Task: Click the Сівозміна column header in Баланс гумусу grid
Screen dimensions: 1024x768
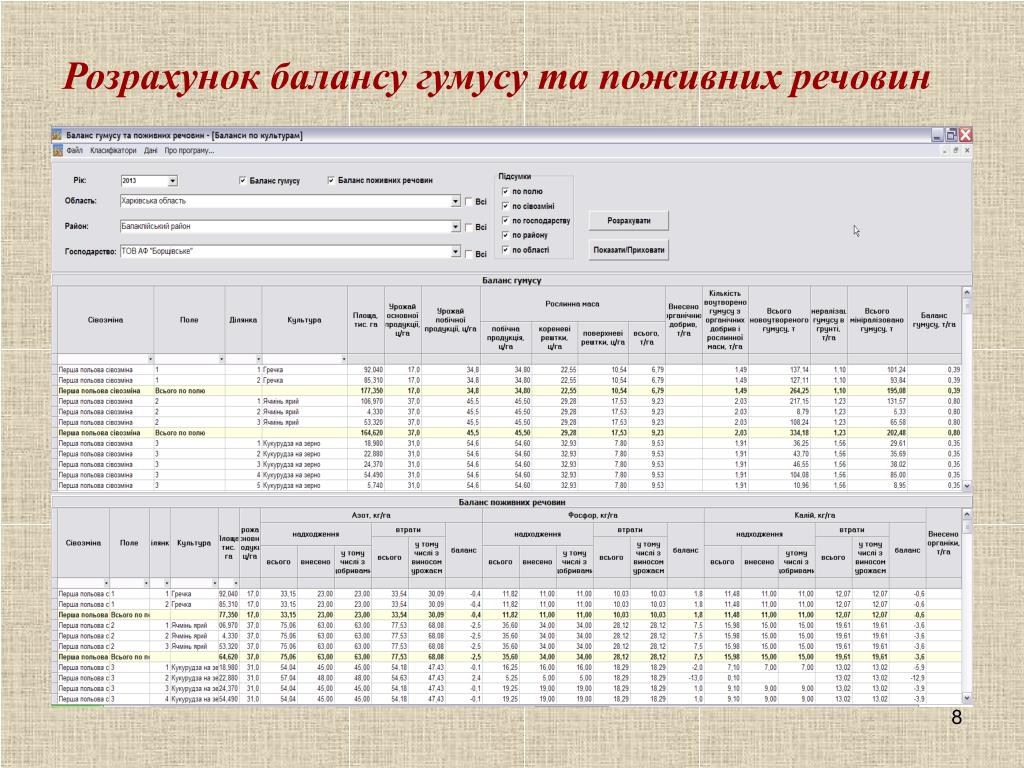Action: pos(105,320)
